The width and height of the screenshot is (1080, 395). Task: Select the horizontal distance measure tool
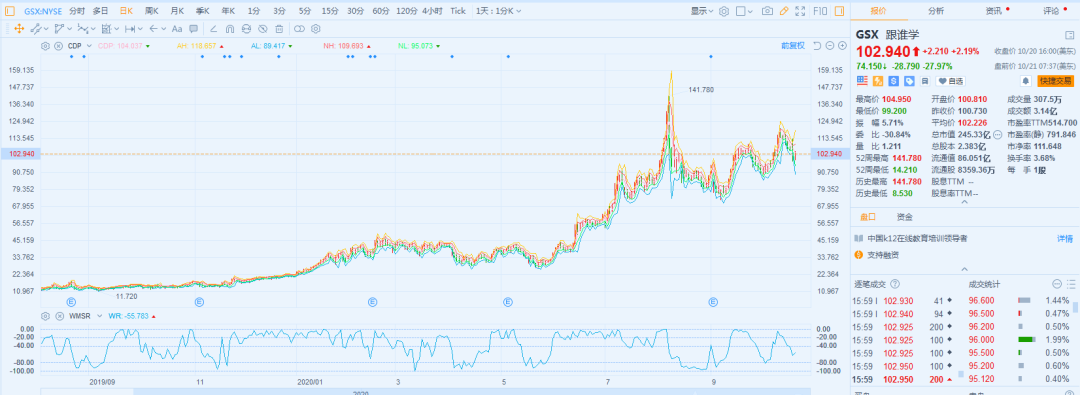click(x=129, y=29)
